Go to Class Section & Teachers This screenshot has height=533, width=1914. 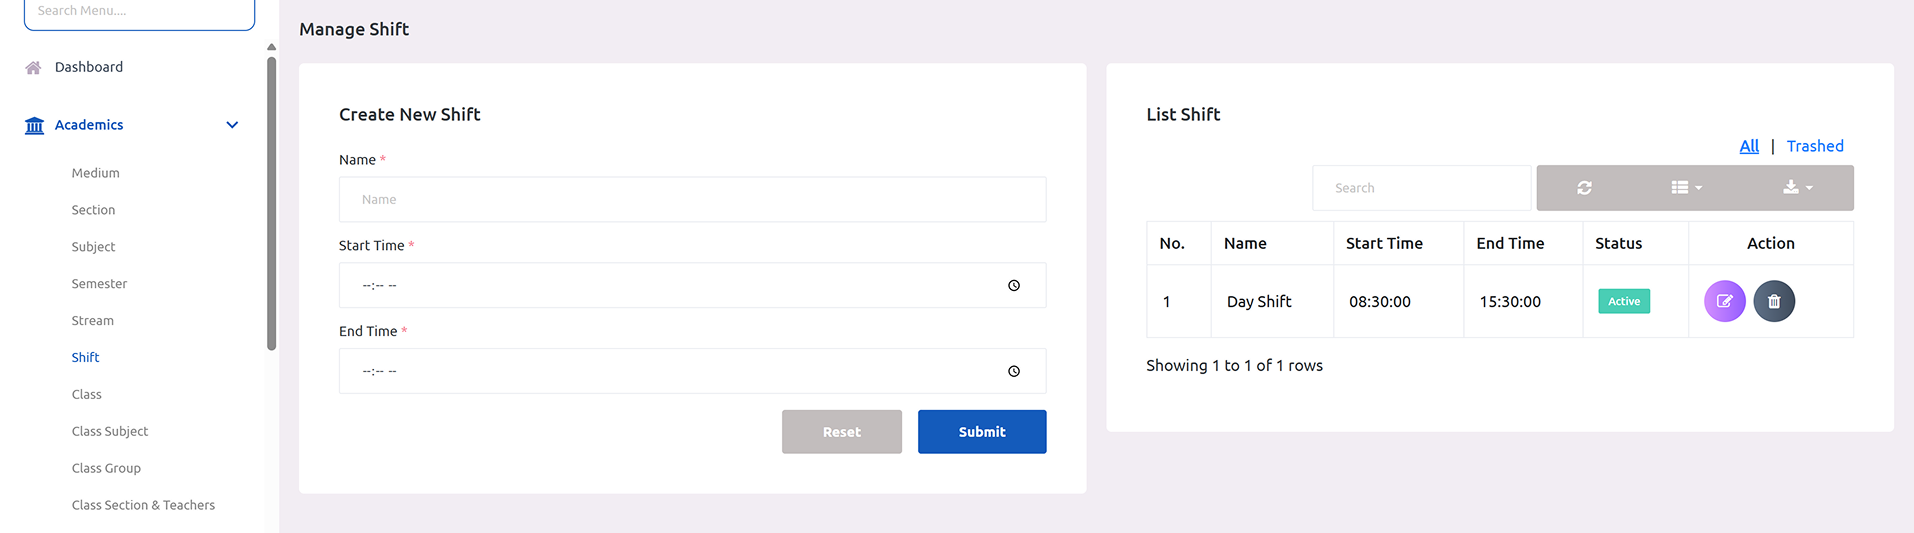(143, 505)
